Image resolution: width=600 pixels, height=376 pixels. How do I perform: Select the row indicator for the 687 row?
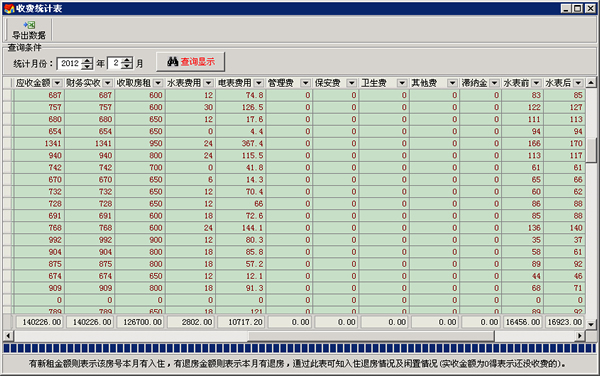pos(8,95)
